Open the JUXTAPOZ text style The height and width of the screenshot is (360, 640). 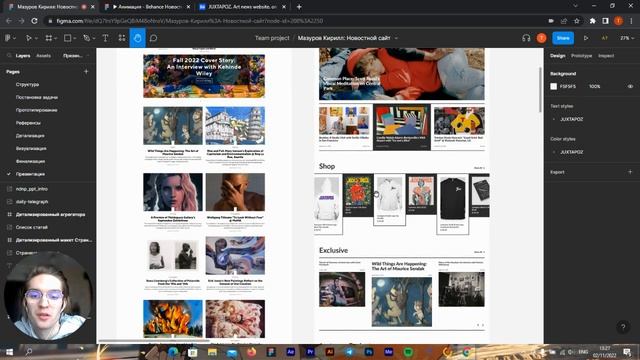coord(571,119)
